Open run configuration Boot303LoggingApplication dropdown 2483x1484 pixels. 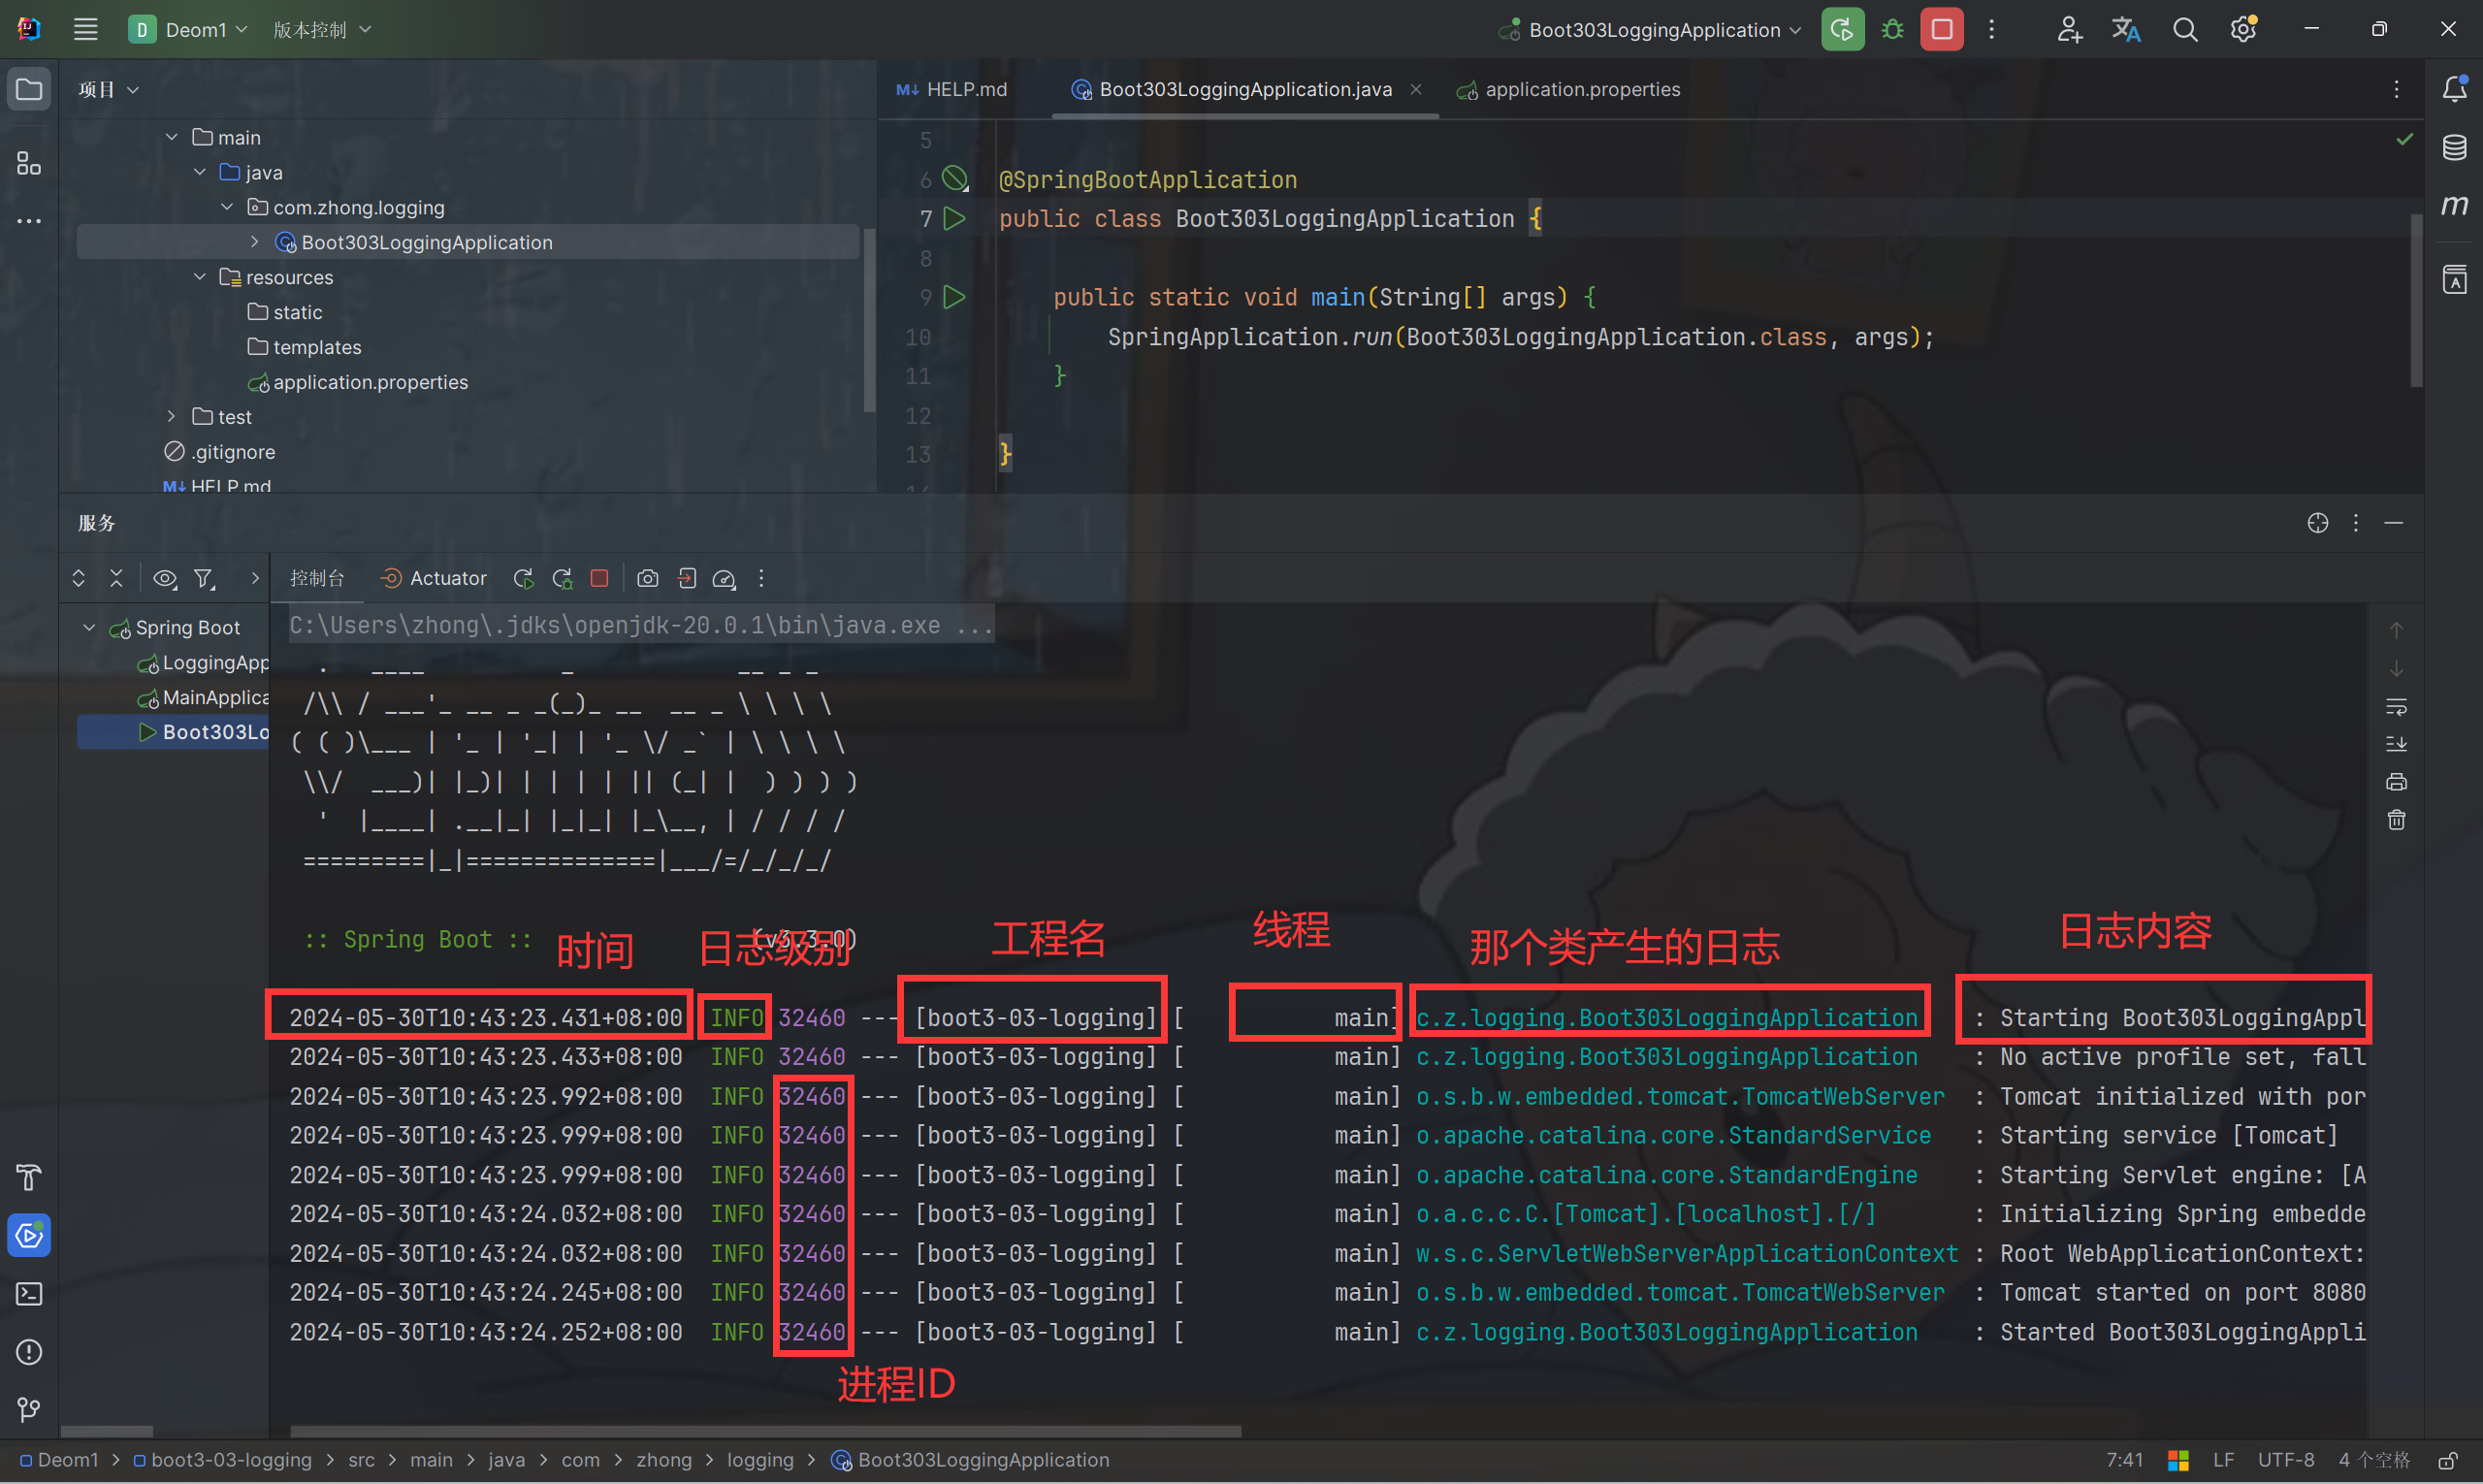coord(1650,29)
